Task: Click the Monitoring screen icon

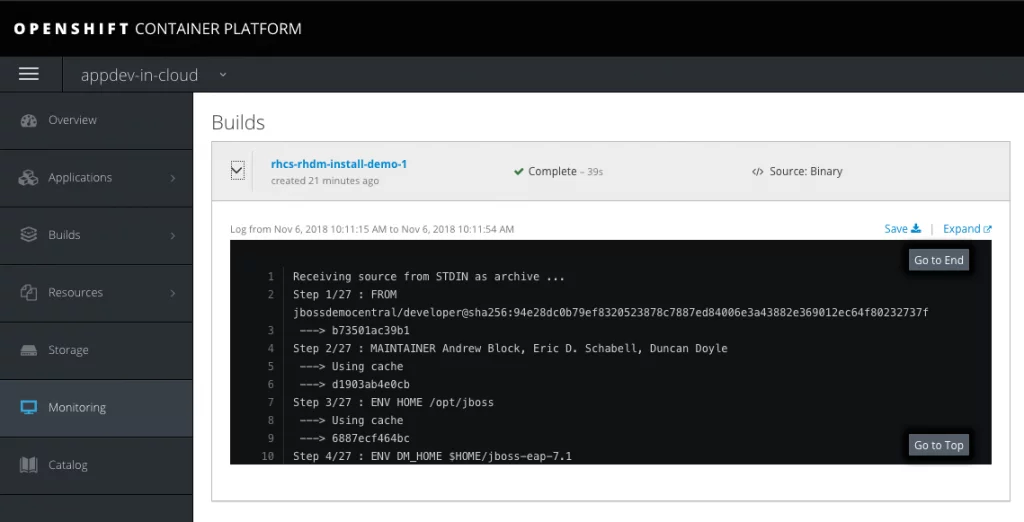Action: tap(29, 408)
